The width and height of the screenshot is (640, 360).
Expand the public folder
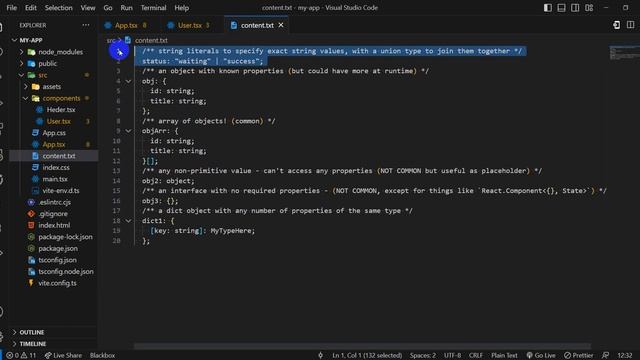22,63
